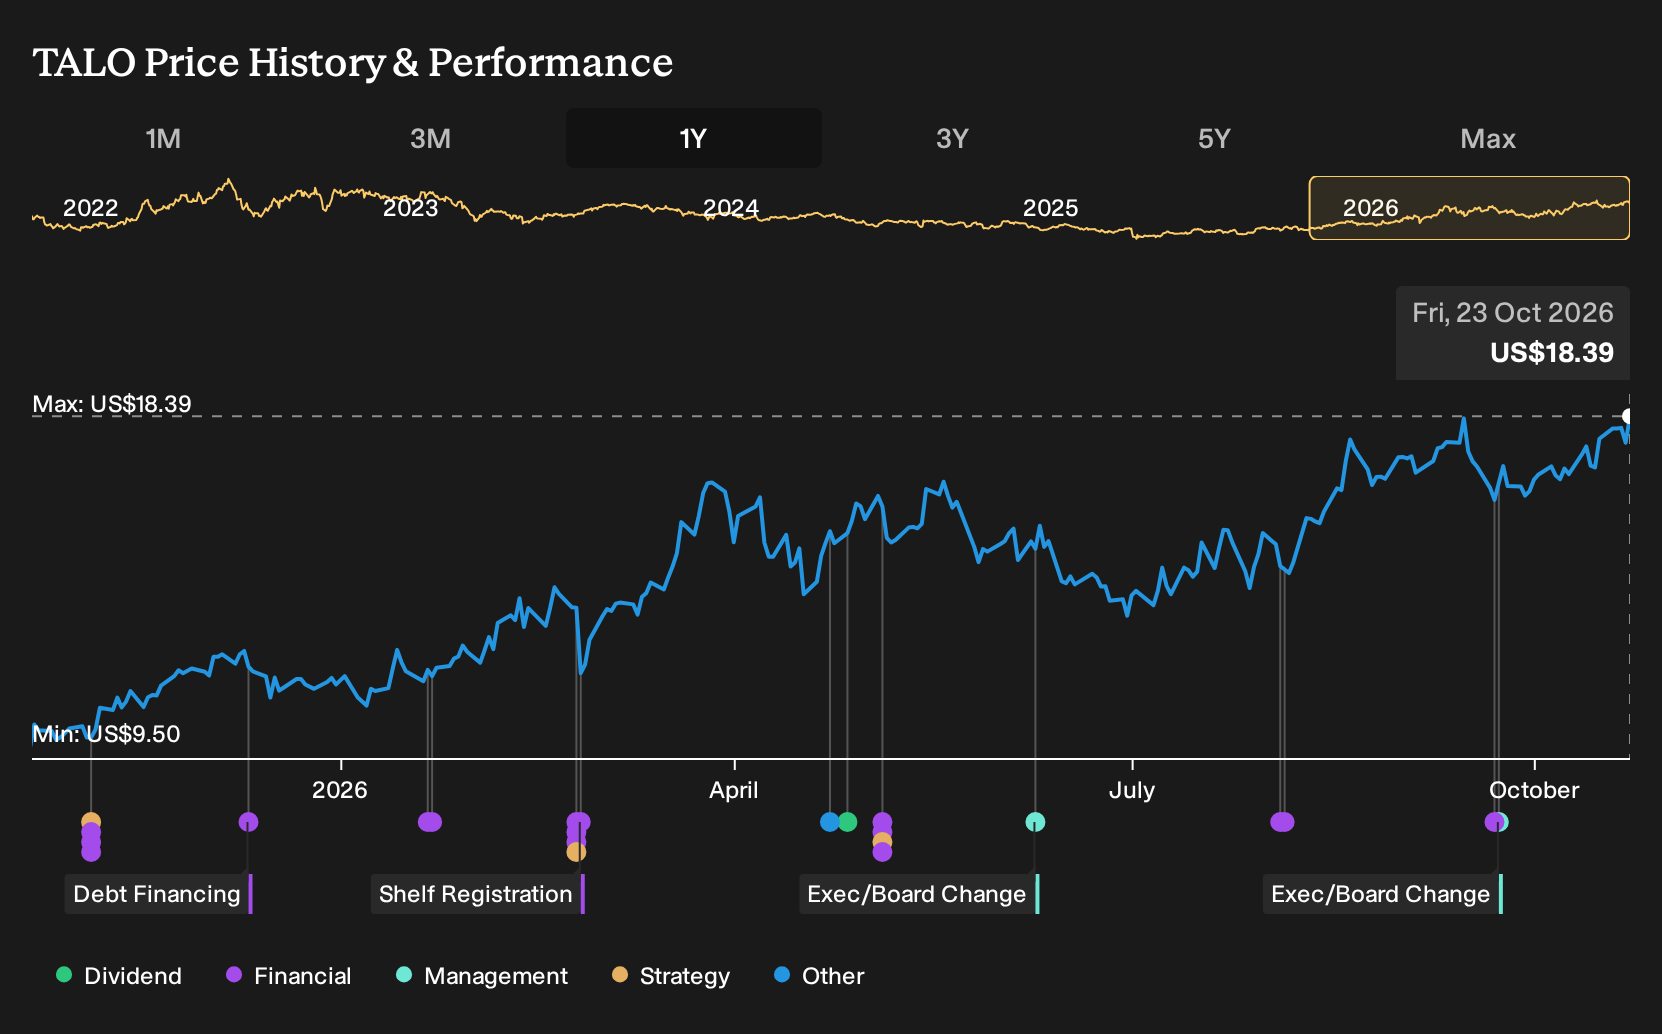
Task: Open the Exec/Board Change label near October
Action: click(1383, 894)
